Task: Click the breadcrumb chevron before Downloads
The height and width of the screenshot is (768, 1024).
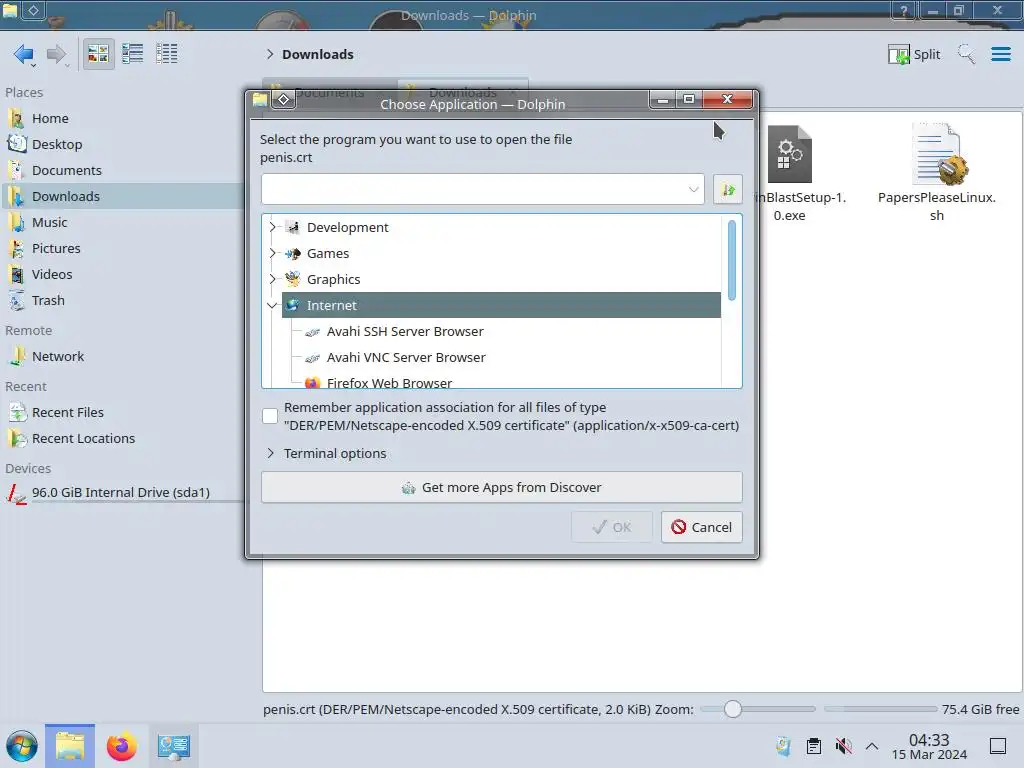Action: 270,54
